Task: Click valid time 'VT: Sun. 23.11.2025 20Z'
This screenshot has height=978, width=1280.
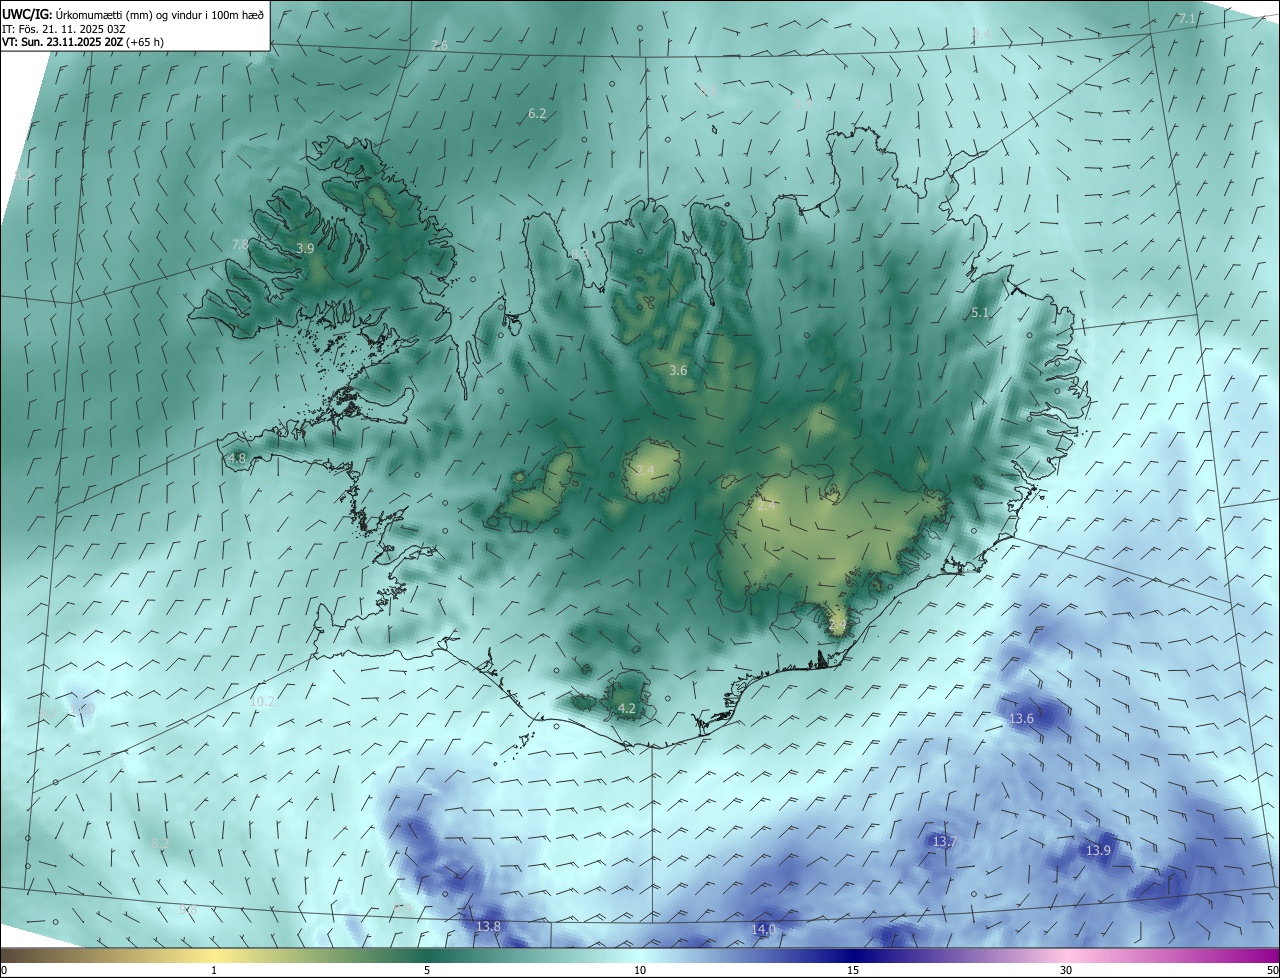Action: point(63,42)
